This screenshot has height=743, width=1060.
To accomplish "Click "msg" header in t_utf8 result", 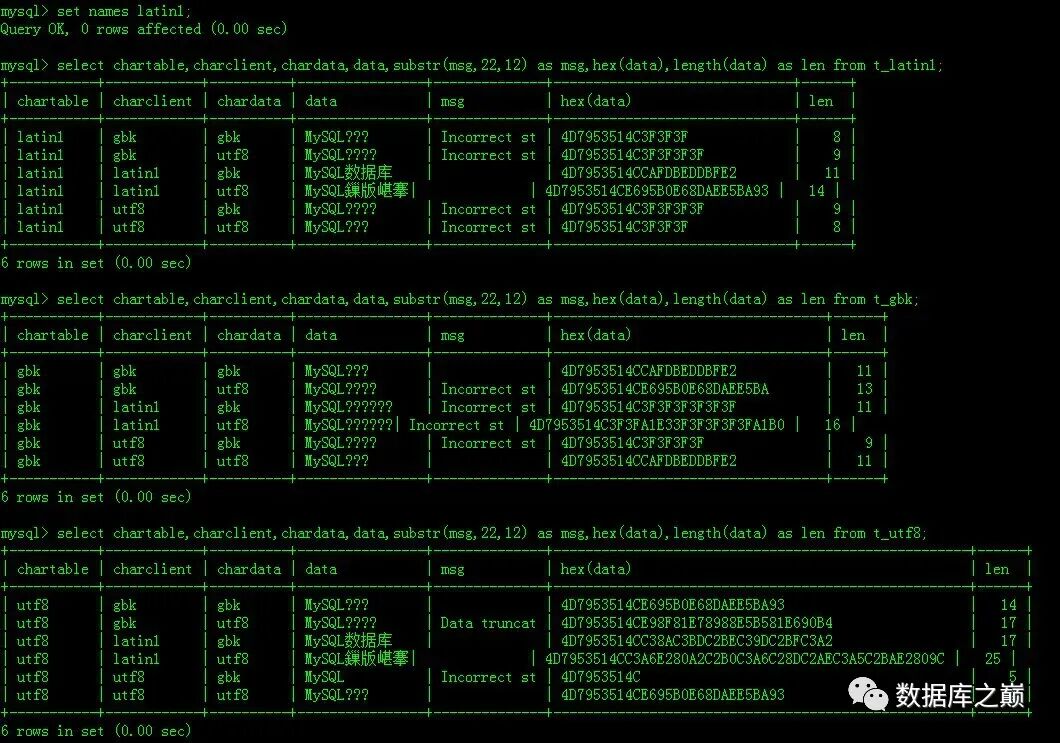I will point(452,569).
